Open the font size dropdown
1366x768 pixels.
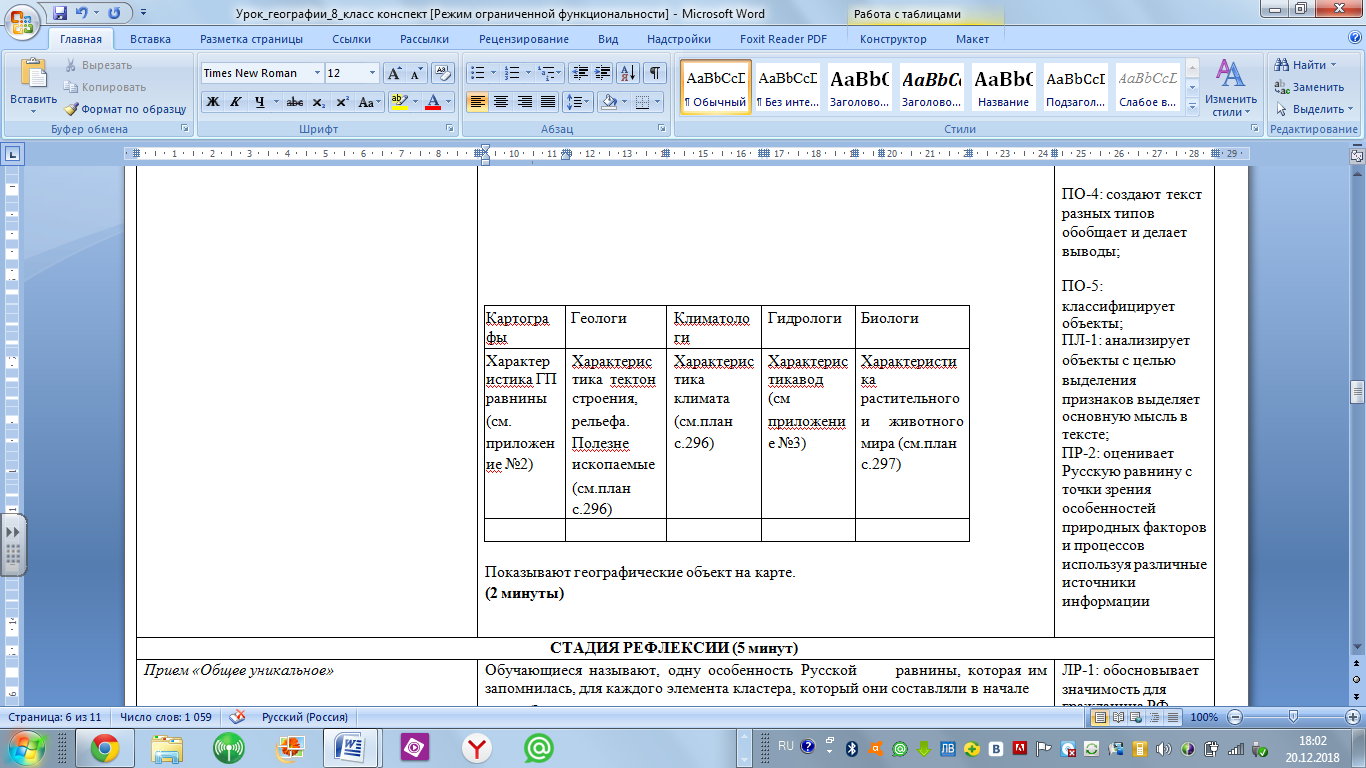pyautogui.click(x=373, y=73)
